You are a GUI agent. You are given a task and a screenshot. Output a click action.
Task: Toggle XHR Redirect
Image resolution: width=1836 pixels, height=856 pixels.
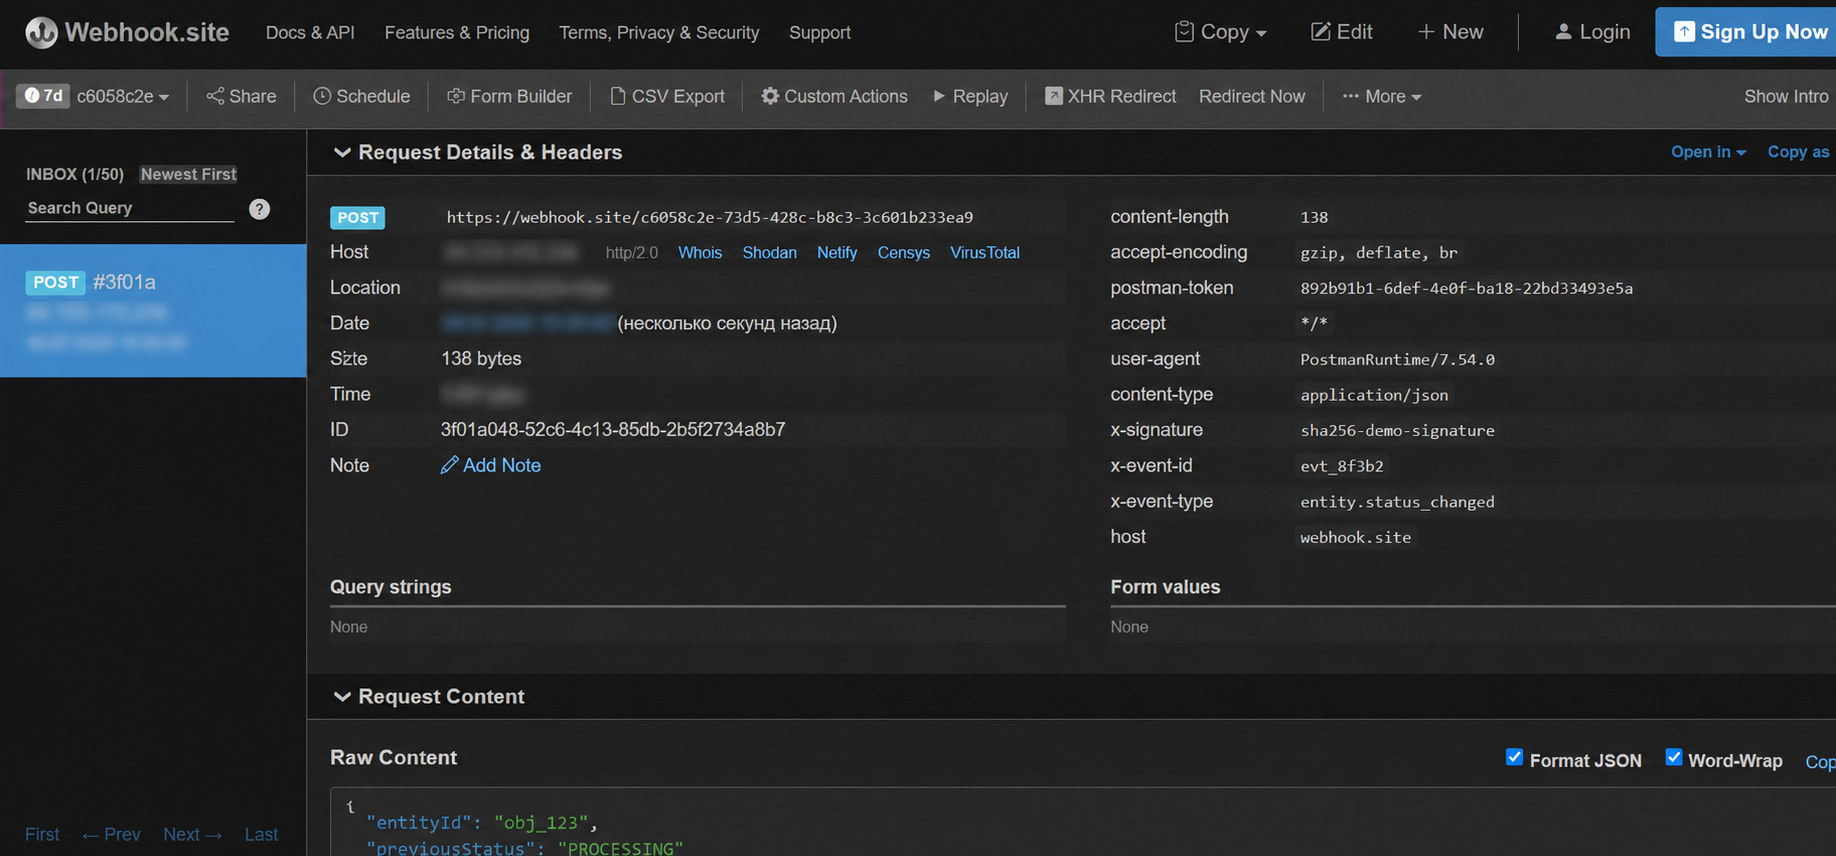coord(1110,97)
